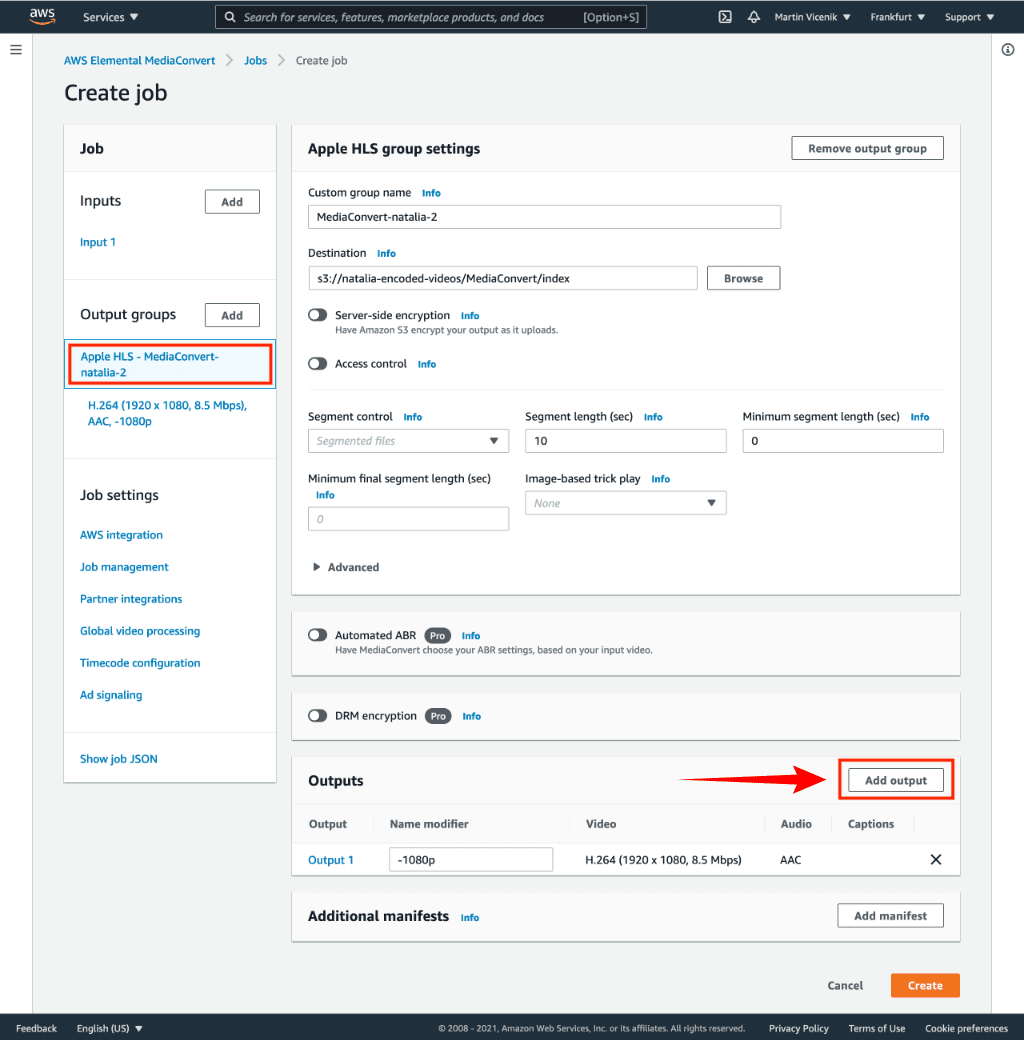
Task: Click the AWS search bar
Action: click(x=430, y=17)
